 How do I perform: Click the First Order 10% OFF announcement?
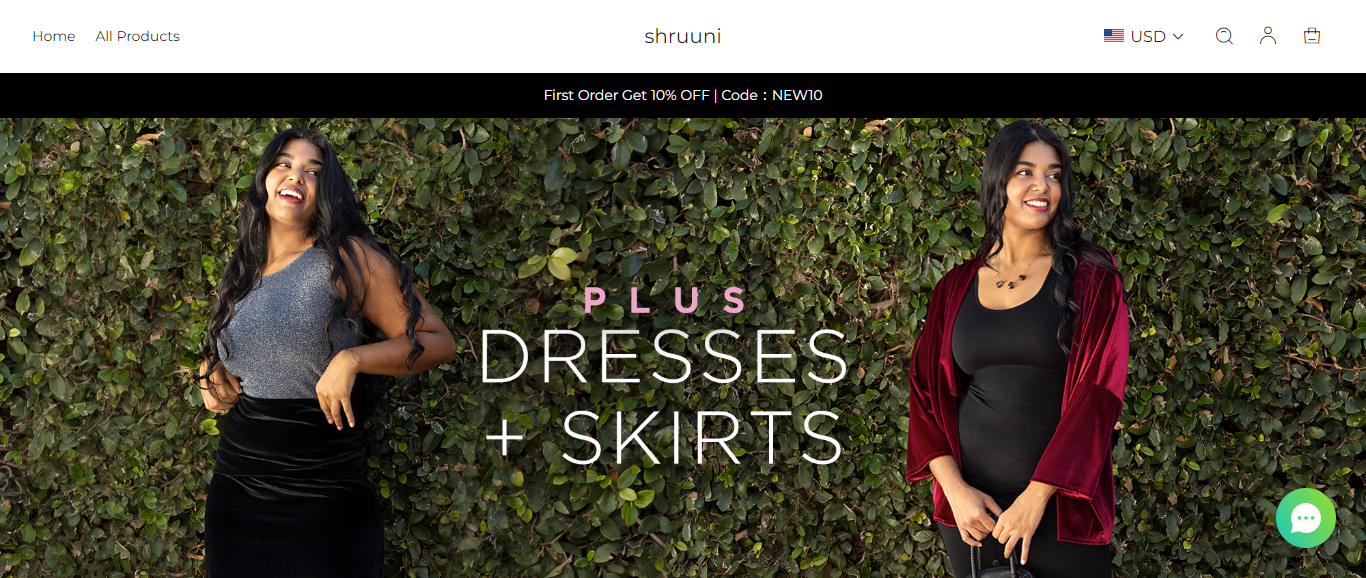[x=683, y=95]
